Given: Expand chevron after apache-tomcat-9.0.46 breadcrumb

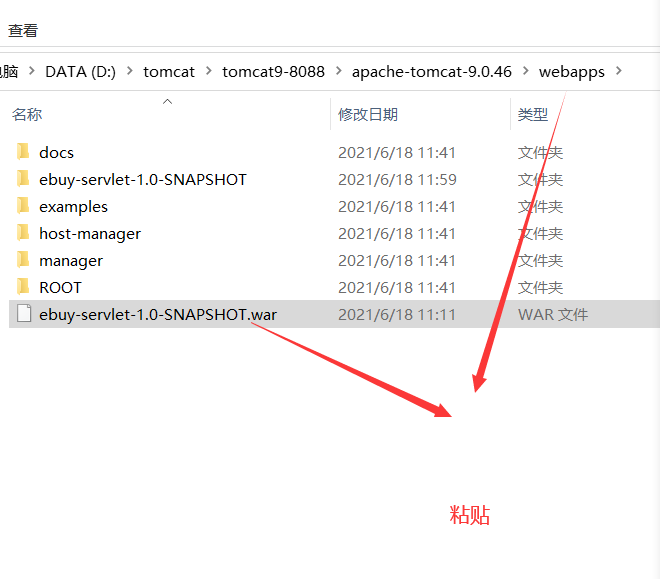Looking at the screenshot, I should click(x=525, y=71).
